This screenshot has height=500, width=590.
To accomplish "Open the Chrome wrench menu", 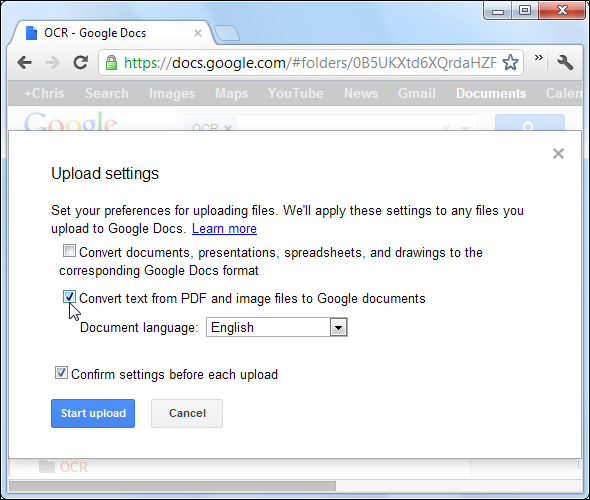I will point(565,62).
